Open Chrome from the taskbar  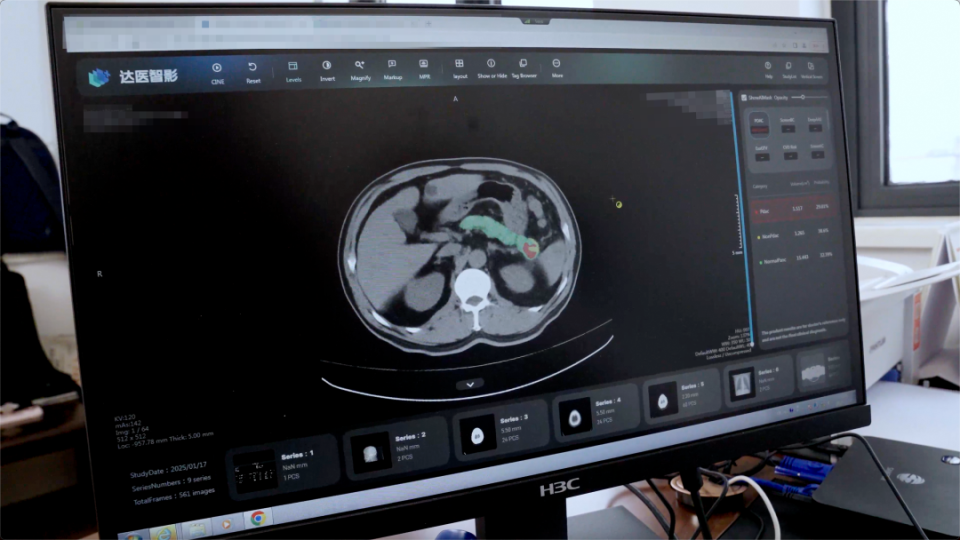(x=258, y=518)
